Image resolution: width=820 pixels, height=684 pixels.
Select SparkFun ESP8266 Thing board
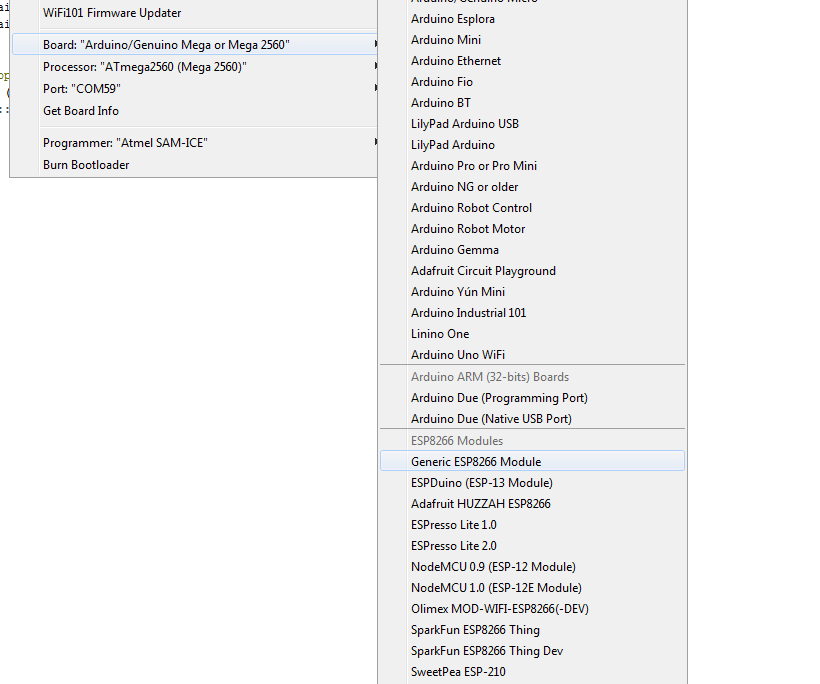point(532,630)
